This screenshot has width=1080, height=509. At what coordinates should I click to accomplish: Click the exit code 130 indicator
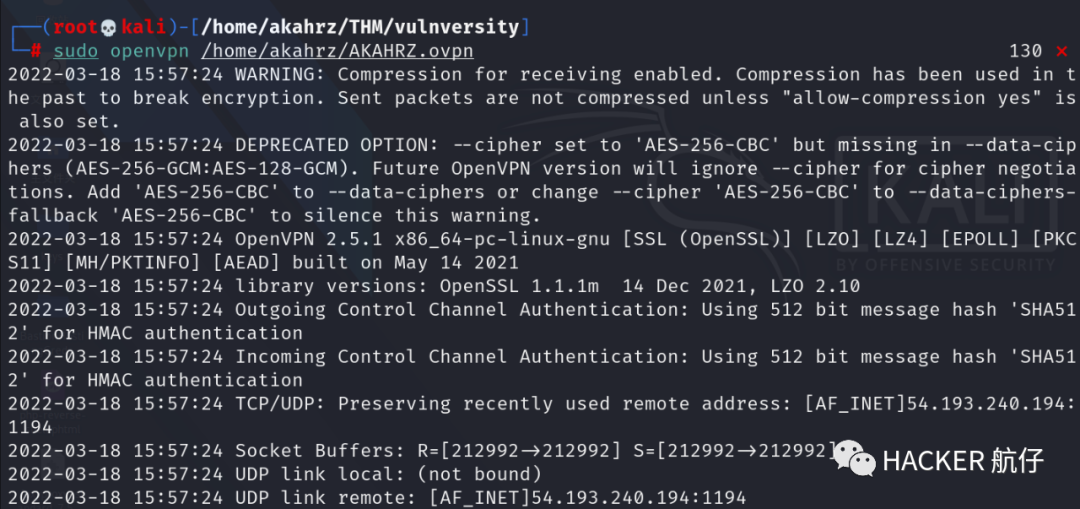[x=1025, y=51]
